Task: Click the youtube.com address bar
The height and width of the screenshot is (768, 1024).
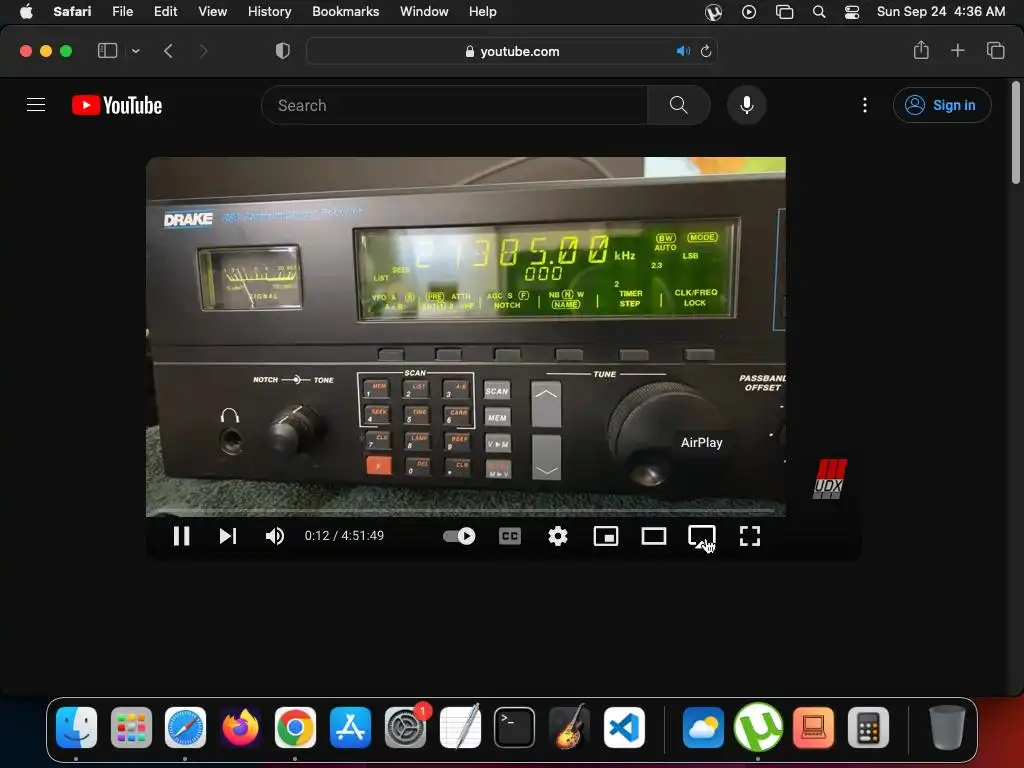Action: (512, 51)
